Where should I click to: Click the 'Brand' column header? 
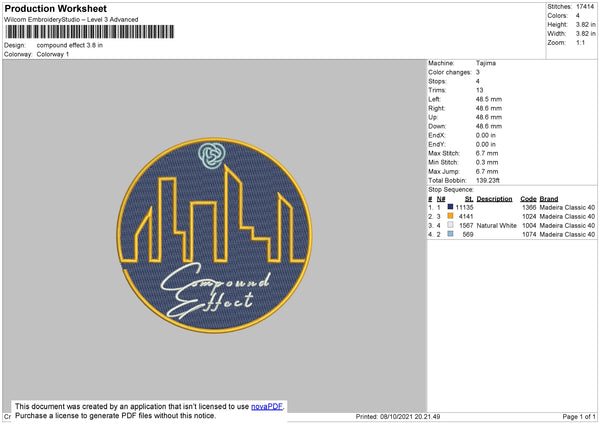549,199
